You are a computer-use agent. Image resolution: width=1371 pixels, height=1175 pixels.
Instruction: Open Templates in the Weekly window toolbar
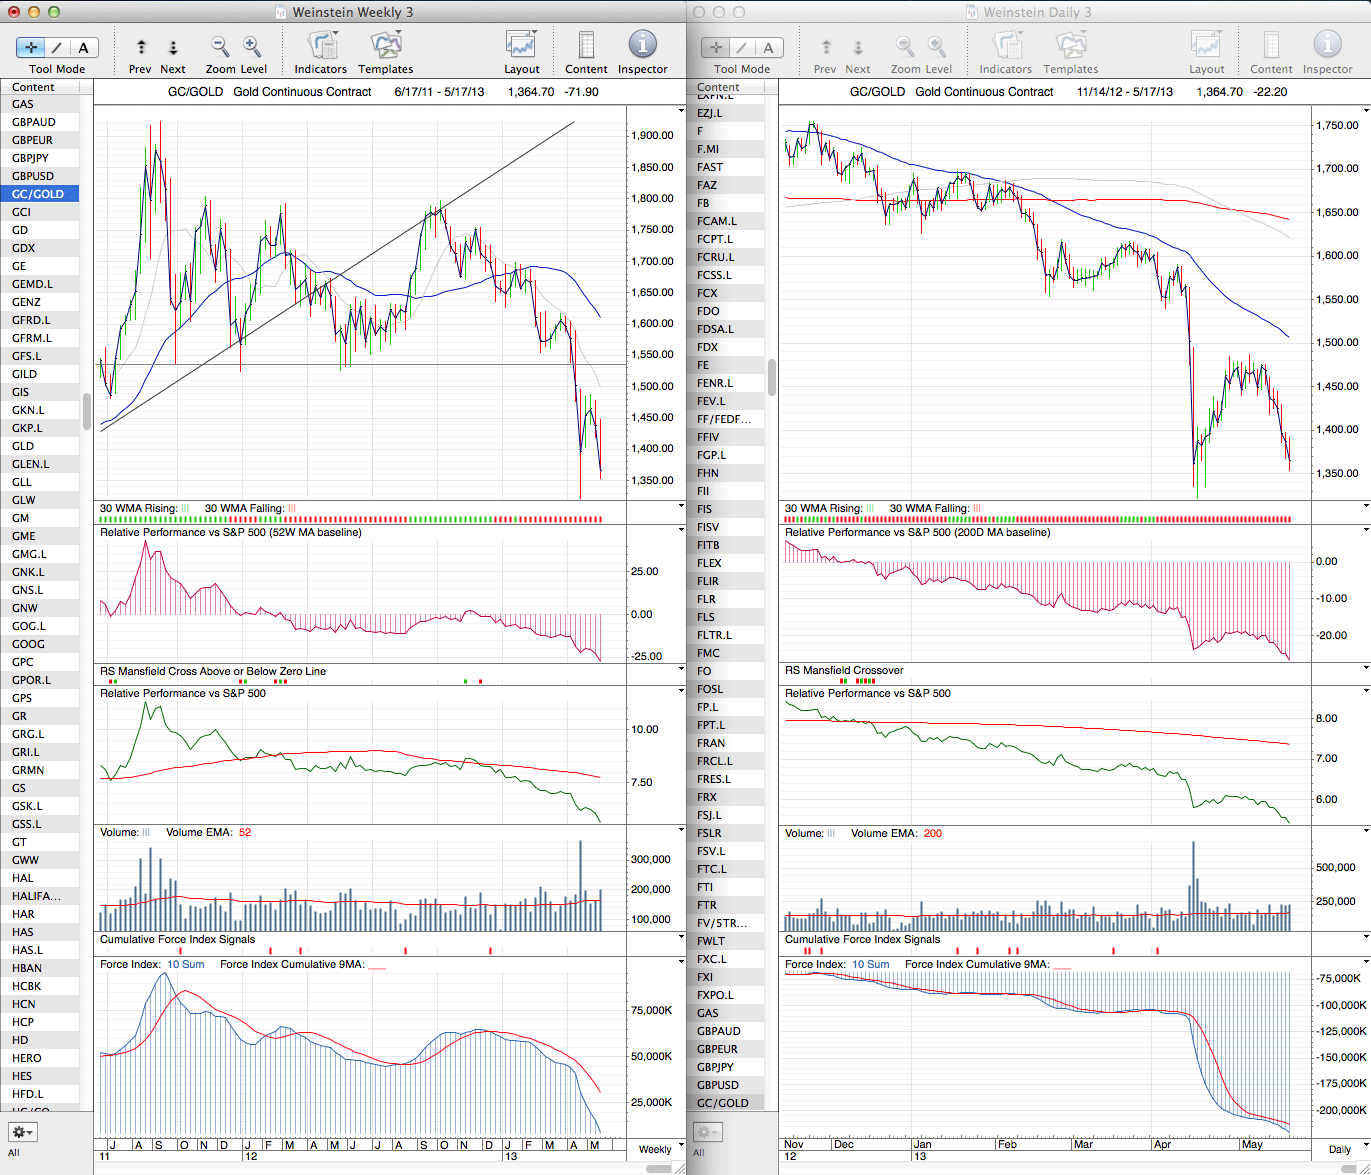[385, 46]
